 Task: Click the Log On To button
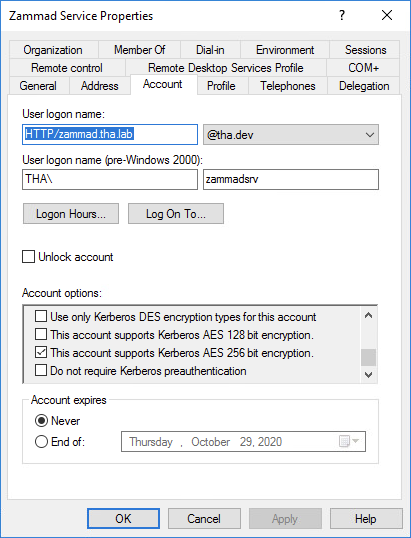pyautogui.click(x=176, y=214)
